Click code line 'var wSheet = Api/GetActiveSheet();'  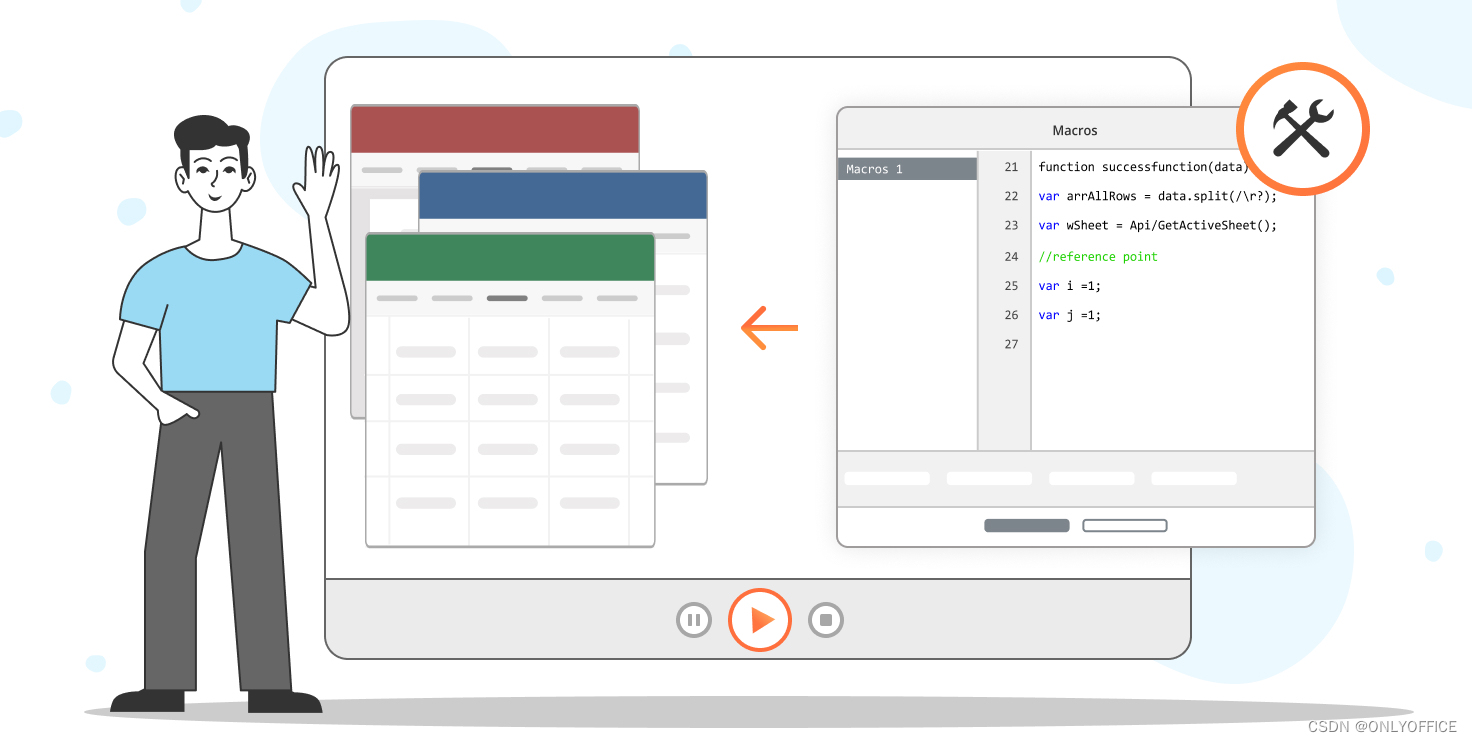(1158, 225)
